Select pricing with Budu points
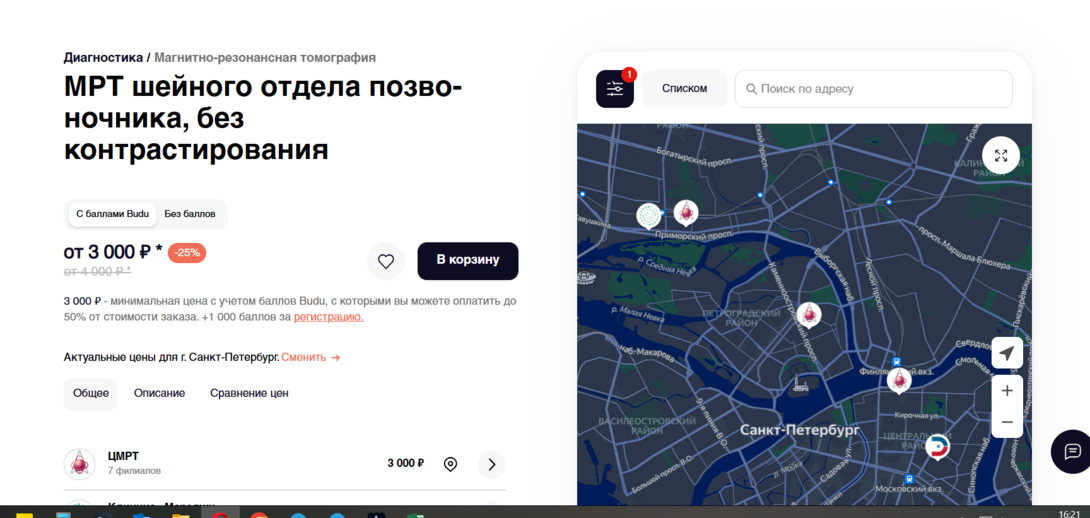1090x518 pixels. tap(112, 214)
